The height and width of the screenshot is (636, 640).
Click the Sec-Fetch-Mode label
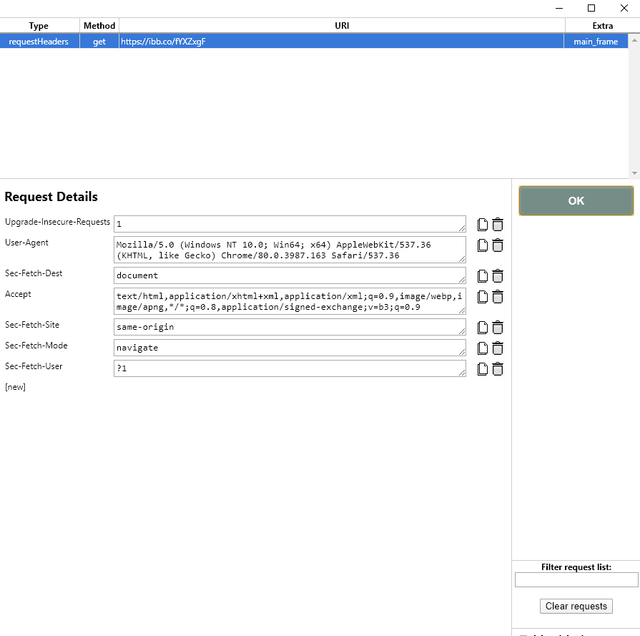pos(36,346)
